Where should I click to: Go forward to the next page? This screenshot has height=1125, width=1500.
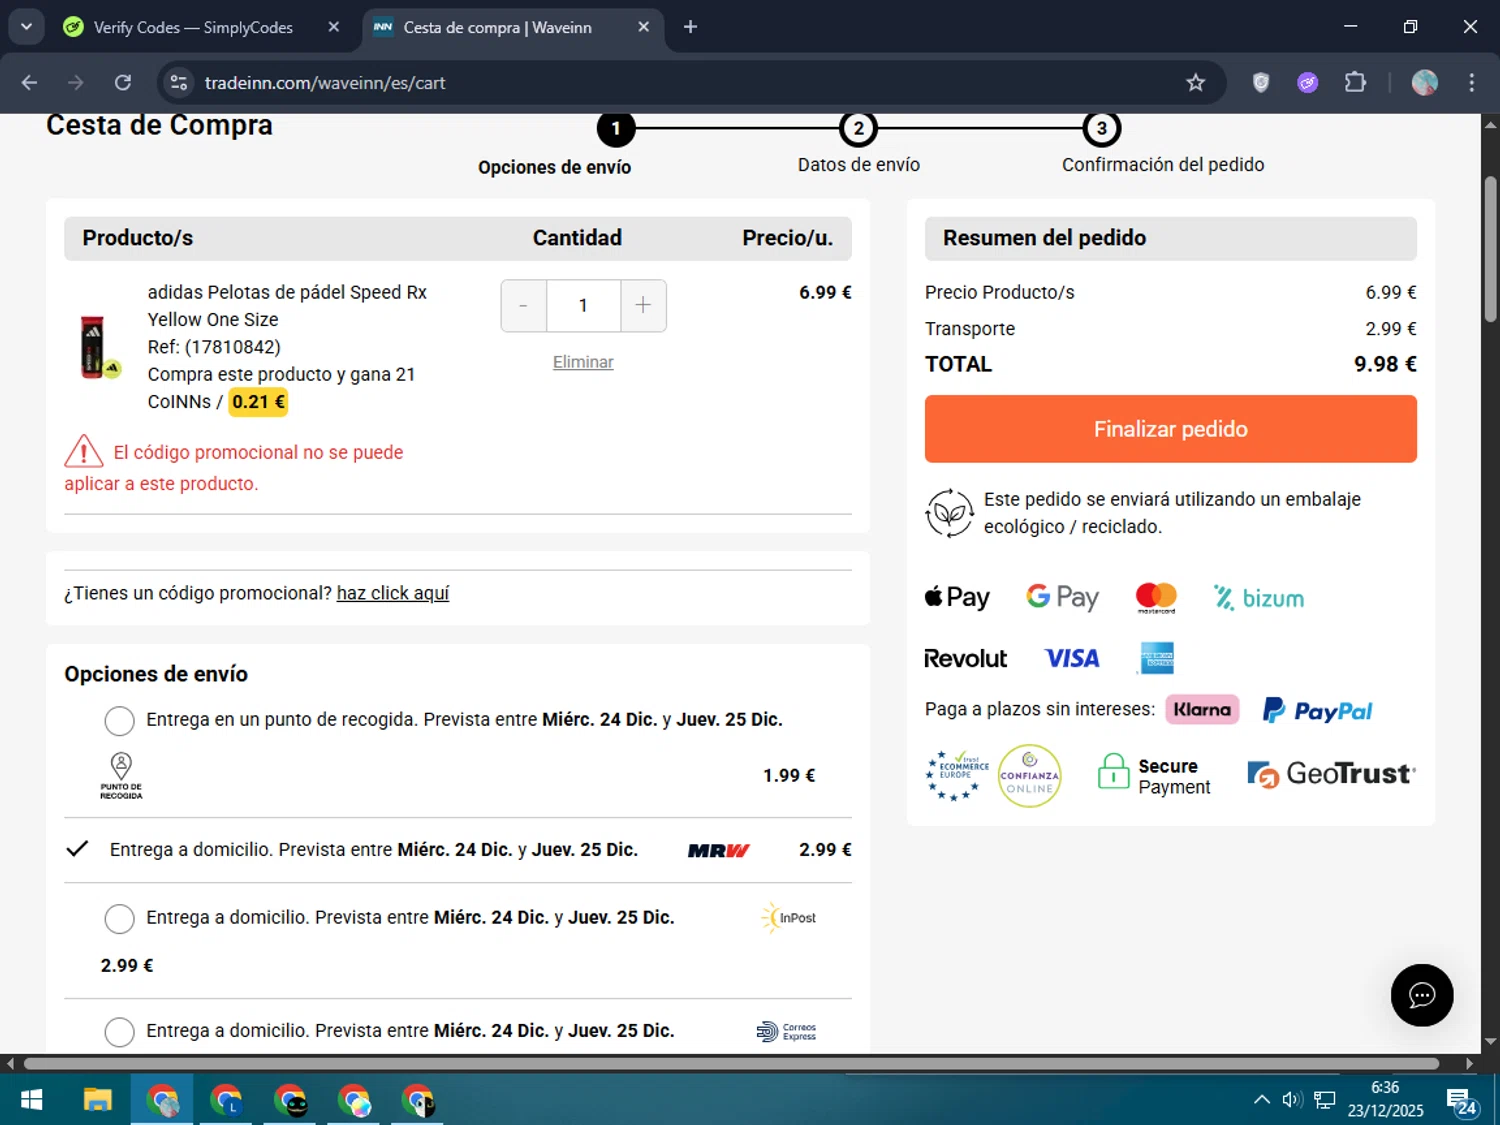[x=76, y=83]
